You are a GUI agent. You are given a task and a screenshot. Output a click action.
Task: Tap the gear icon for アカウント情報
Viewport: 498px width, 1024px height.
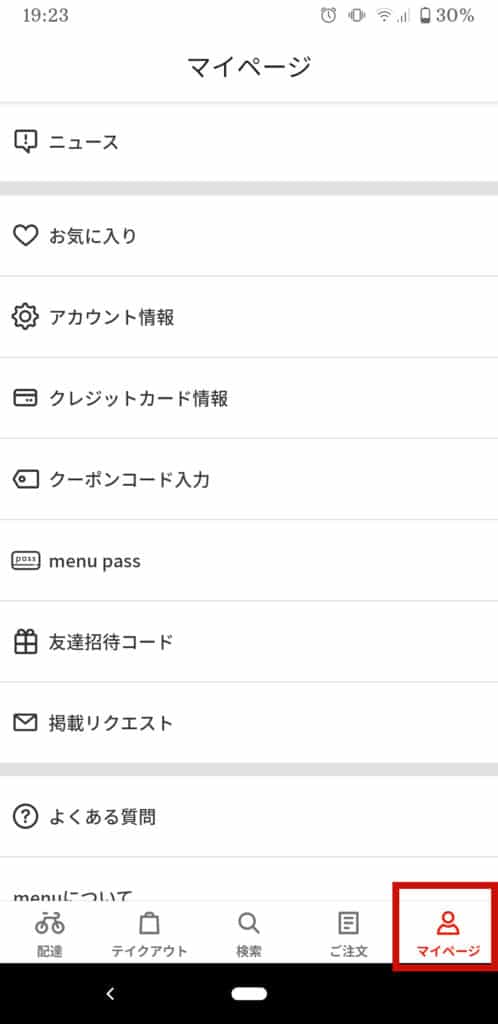pos(25,317)
